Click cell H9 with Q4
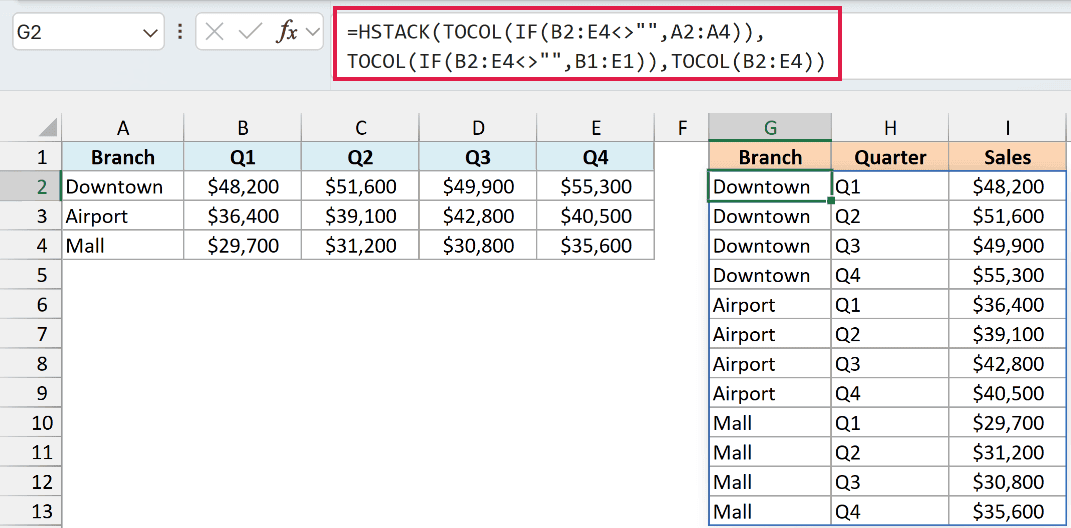The image size is (1071, 528). tap(890, 393)
